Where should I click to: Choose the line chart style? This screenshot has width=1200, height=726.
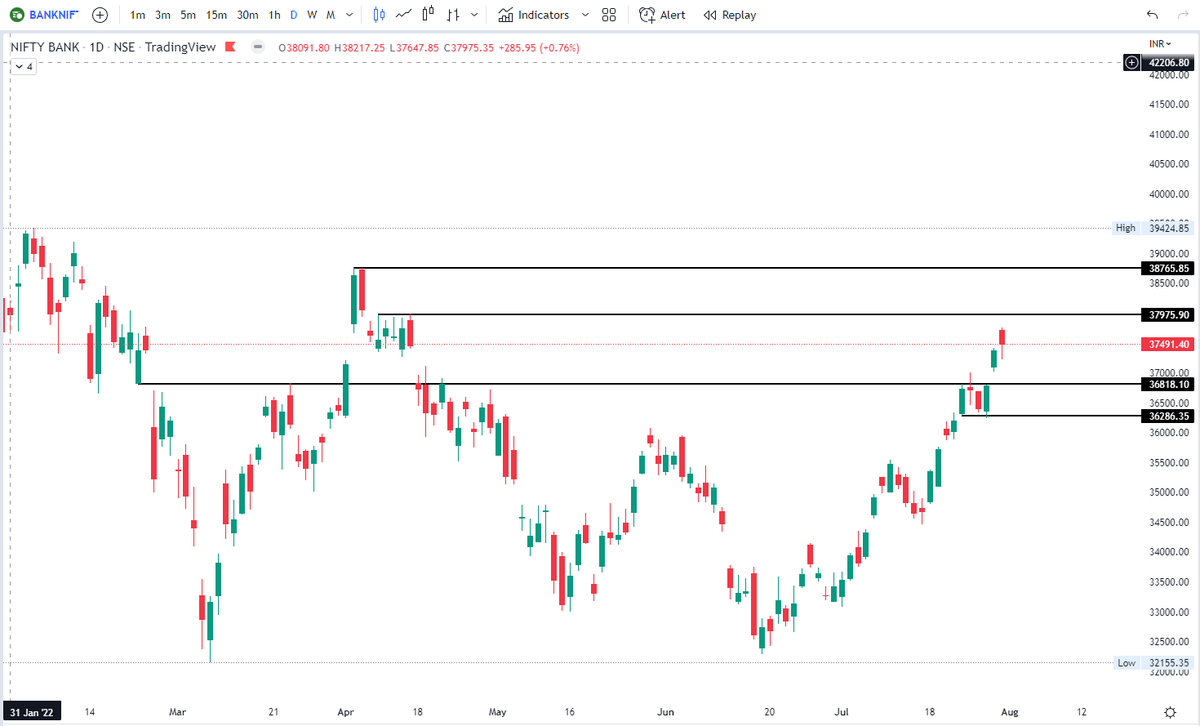pyautogui.click(x=404, y=15)
